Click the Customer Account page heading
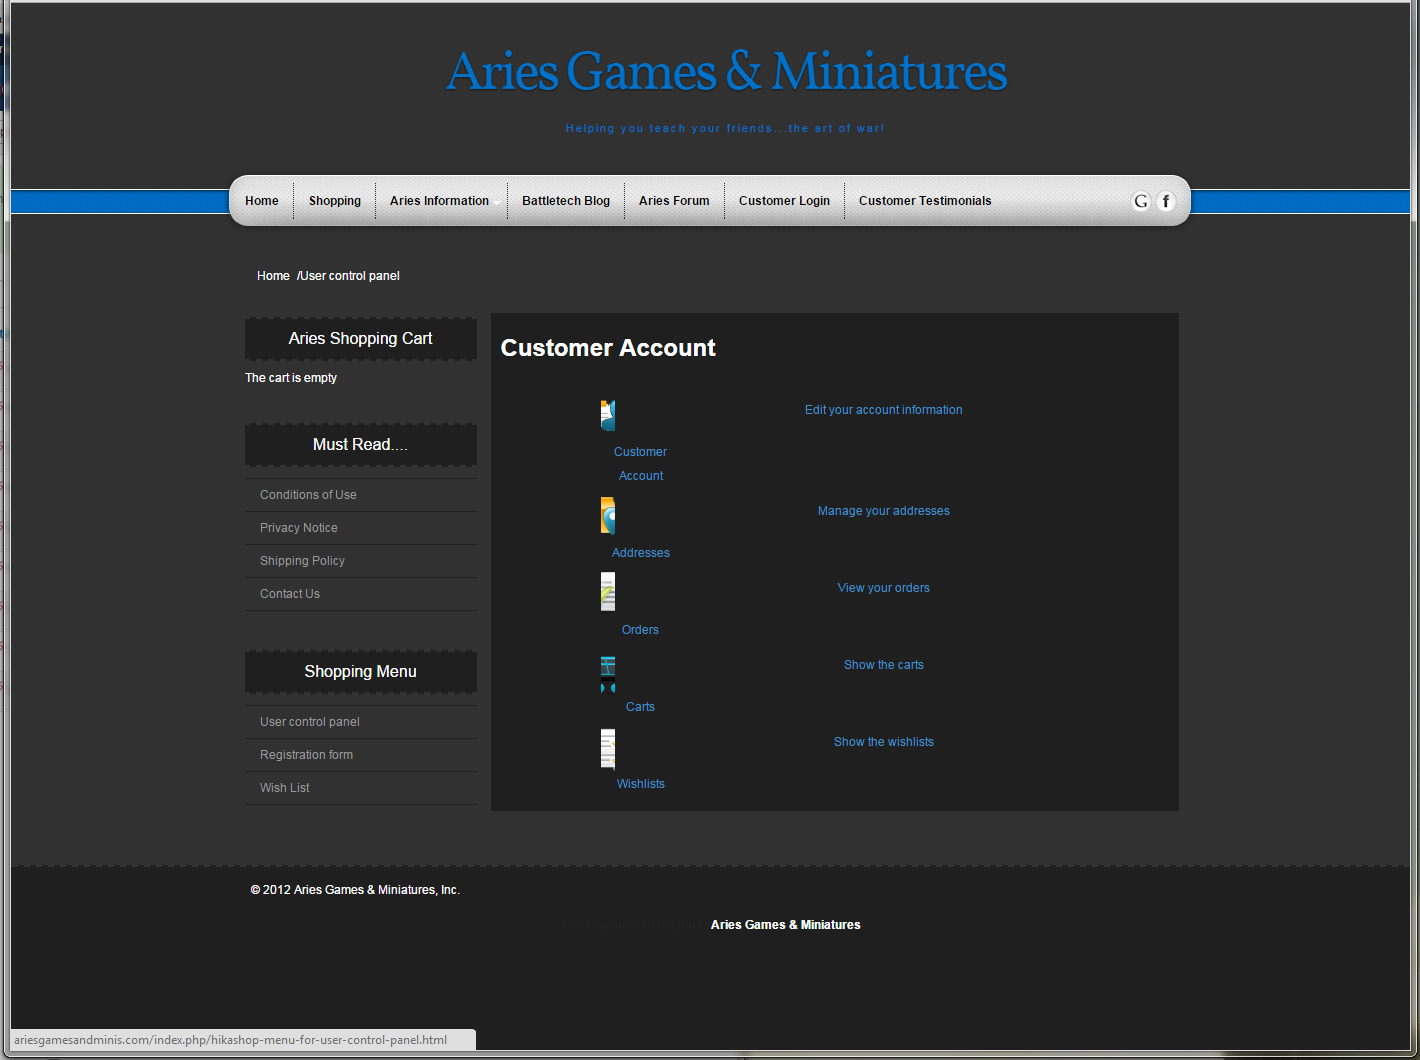This screenshot has width=1420, height=1060. (608, 348)
